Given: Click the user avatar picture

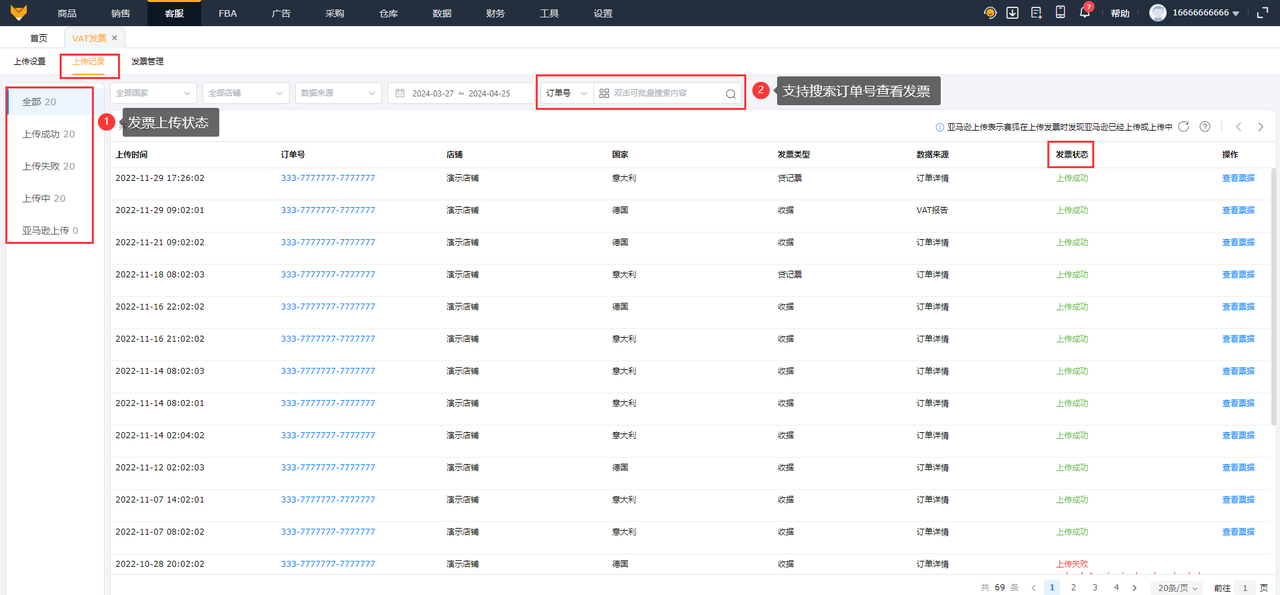Looking at the screenshot, I should pos(1158,13).
